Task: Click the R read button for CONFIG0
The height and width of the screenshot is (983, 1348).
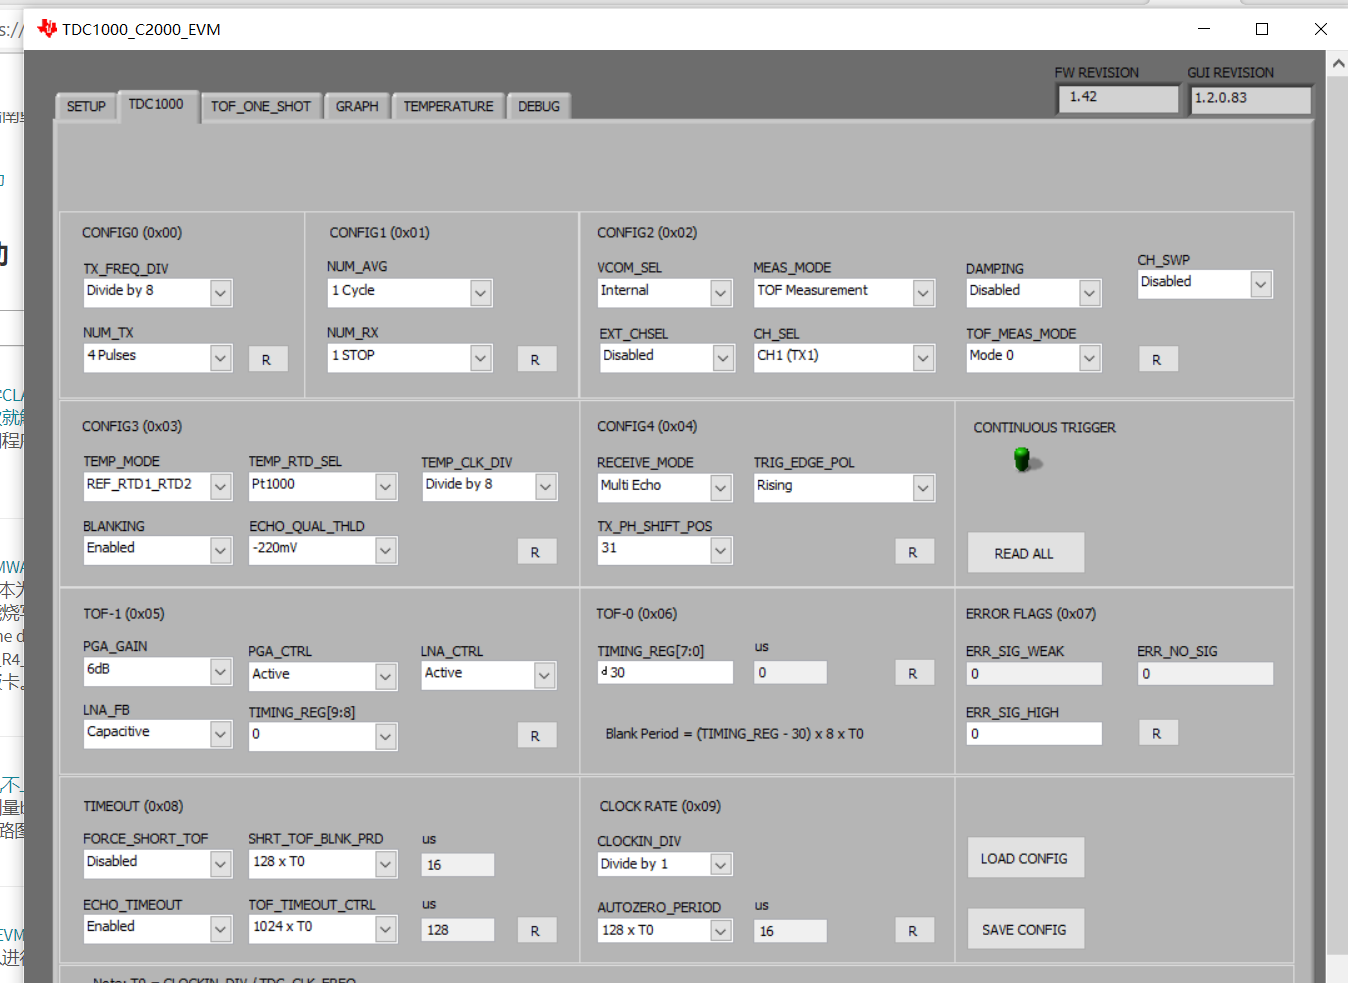Action: (x=268, y=359)
